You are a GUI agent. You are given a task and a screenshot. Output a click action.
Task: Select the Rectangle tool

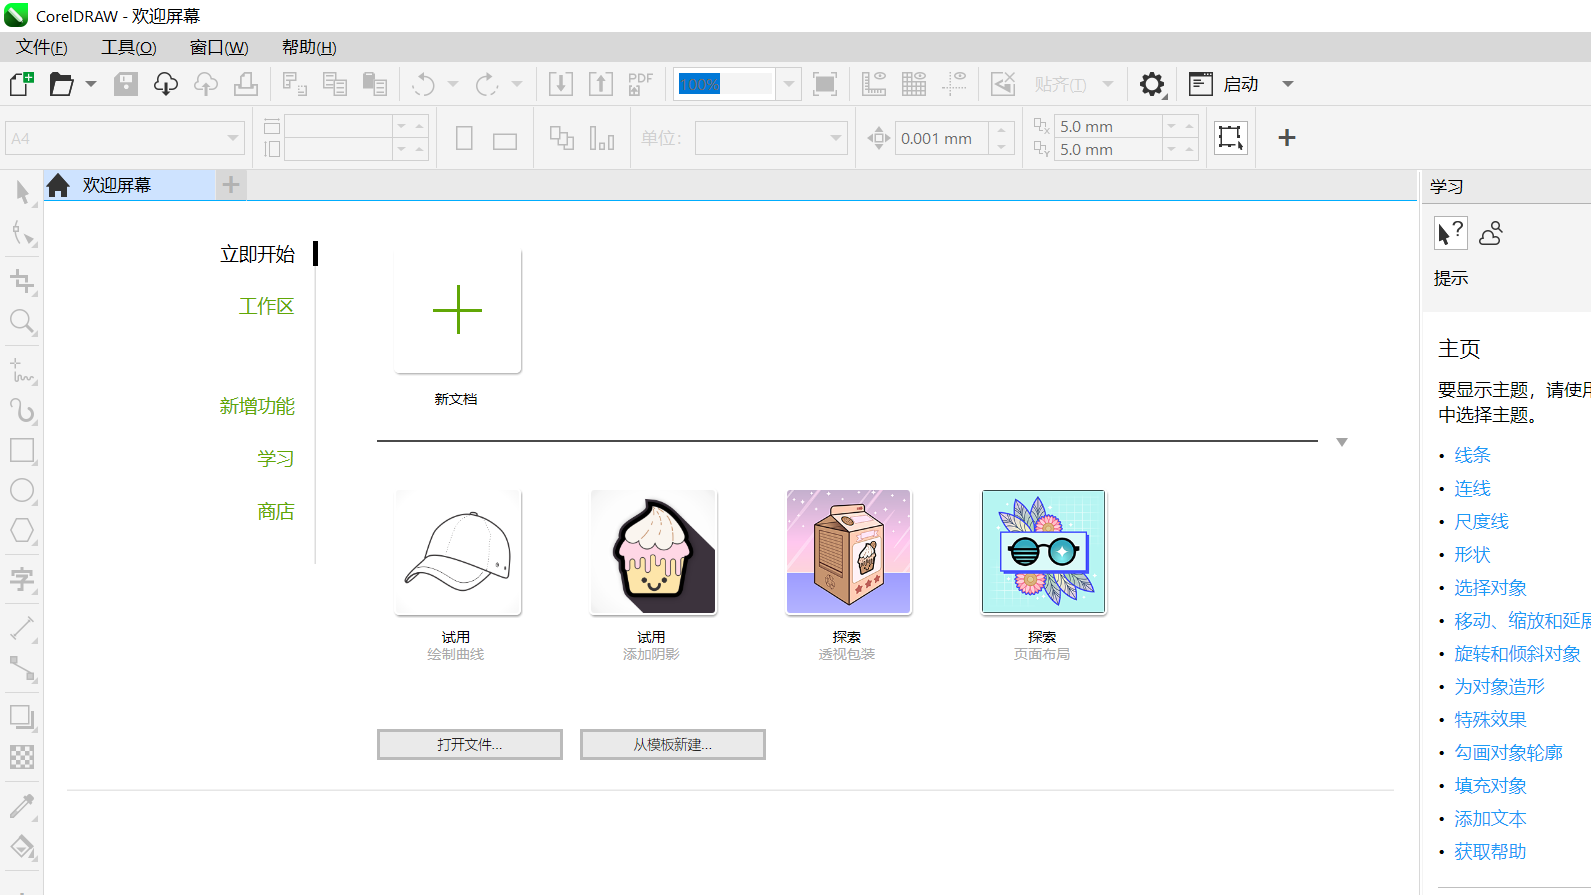pyautogui.click(x=22, y=450)
